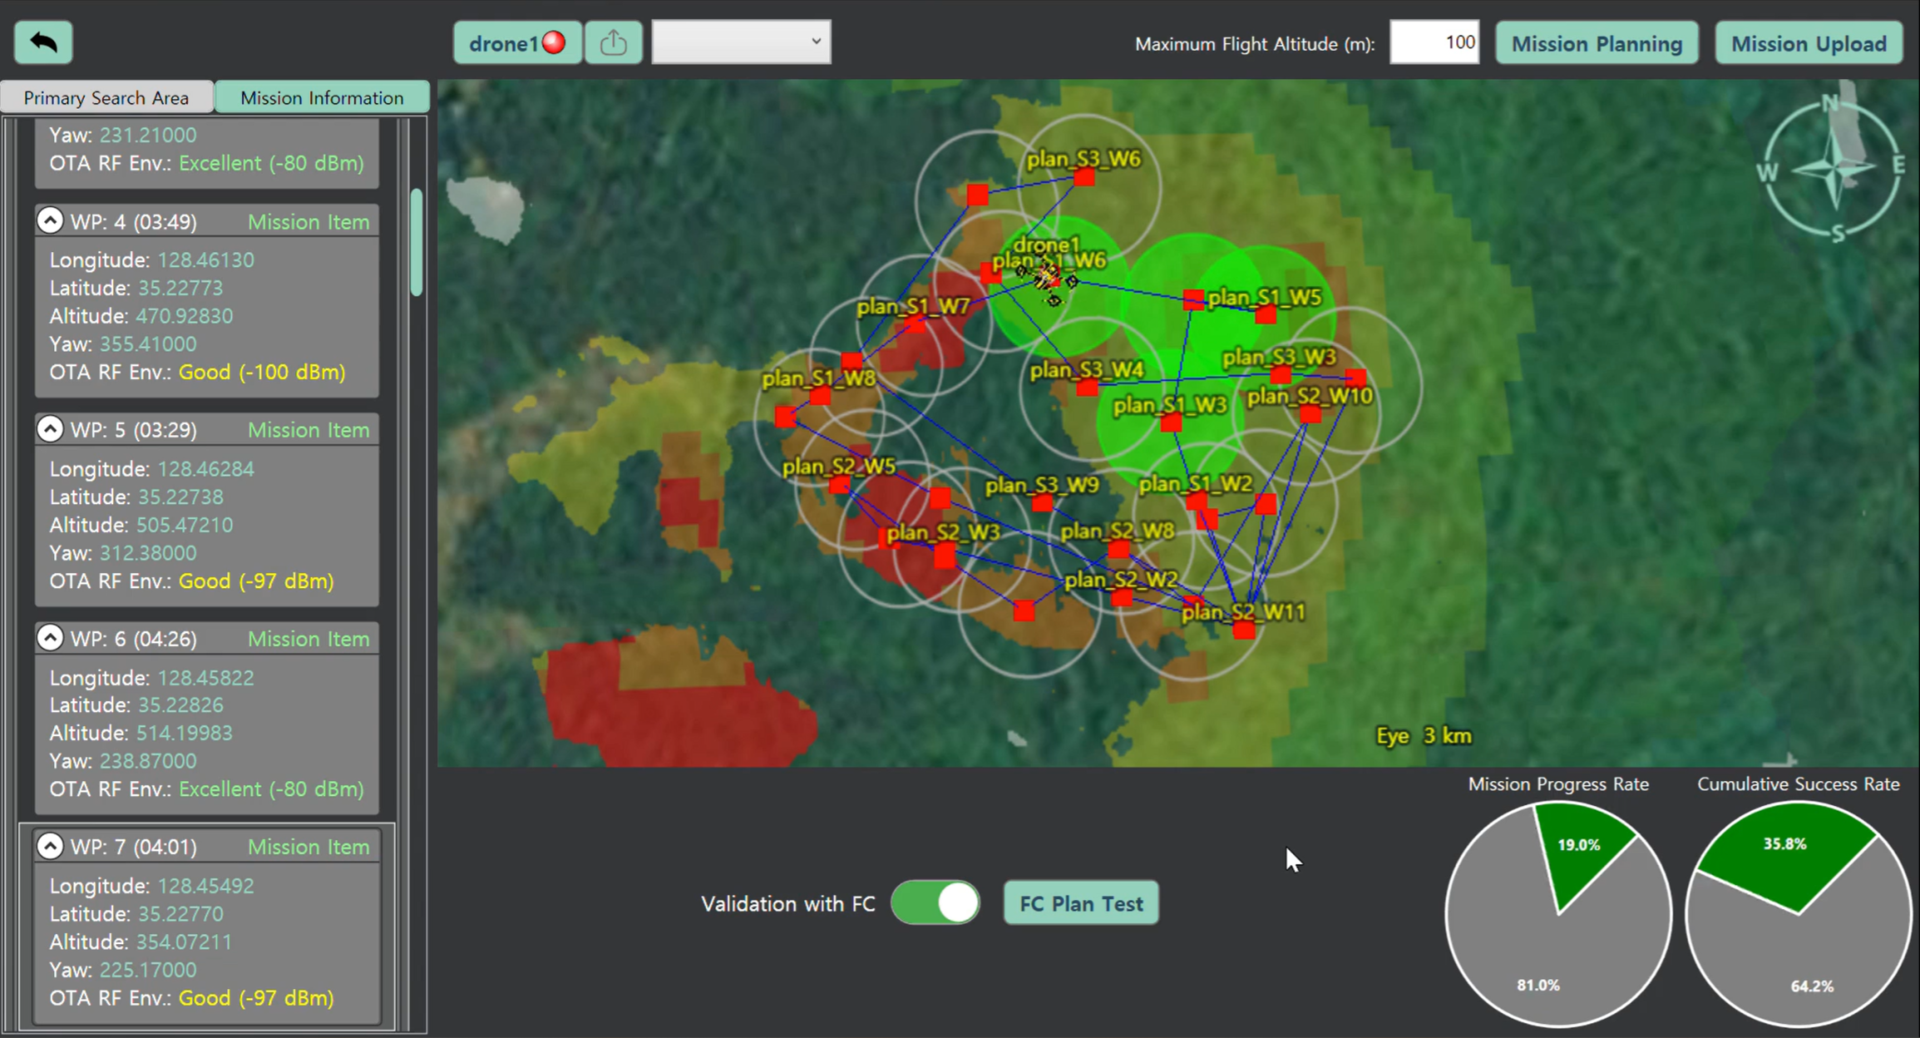Click the WP: 4 (03:49) header text

click(134, 221)
